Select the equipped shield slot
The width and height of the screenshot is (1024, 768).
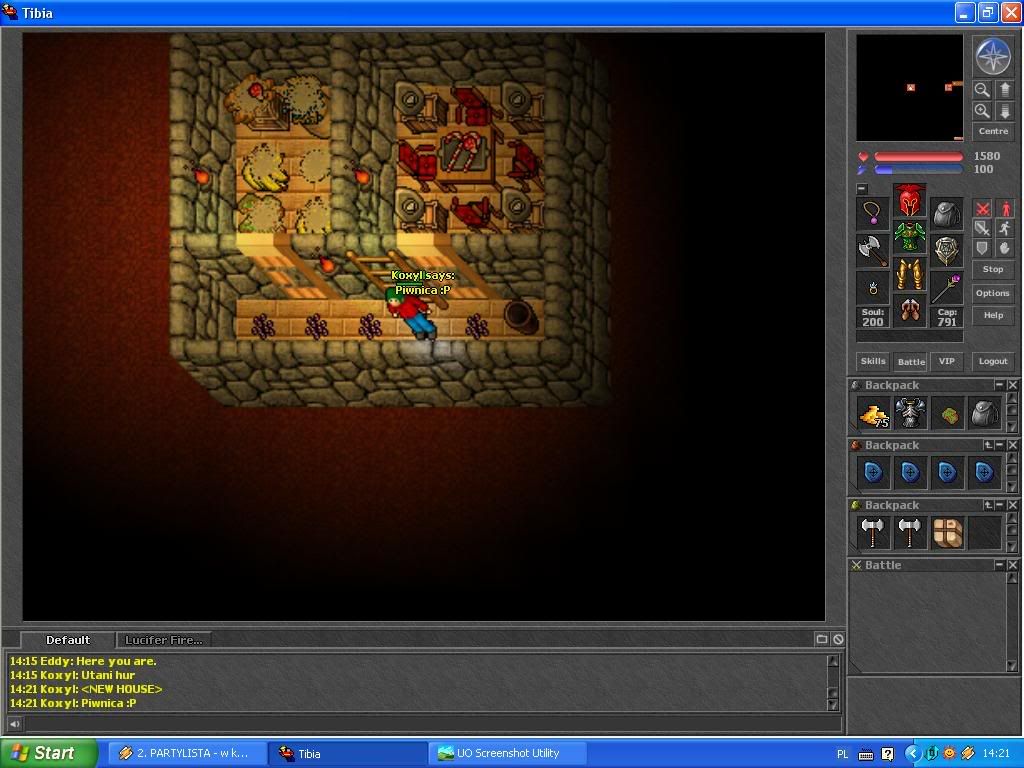tap(946, 250)
